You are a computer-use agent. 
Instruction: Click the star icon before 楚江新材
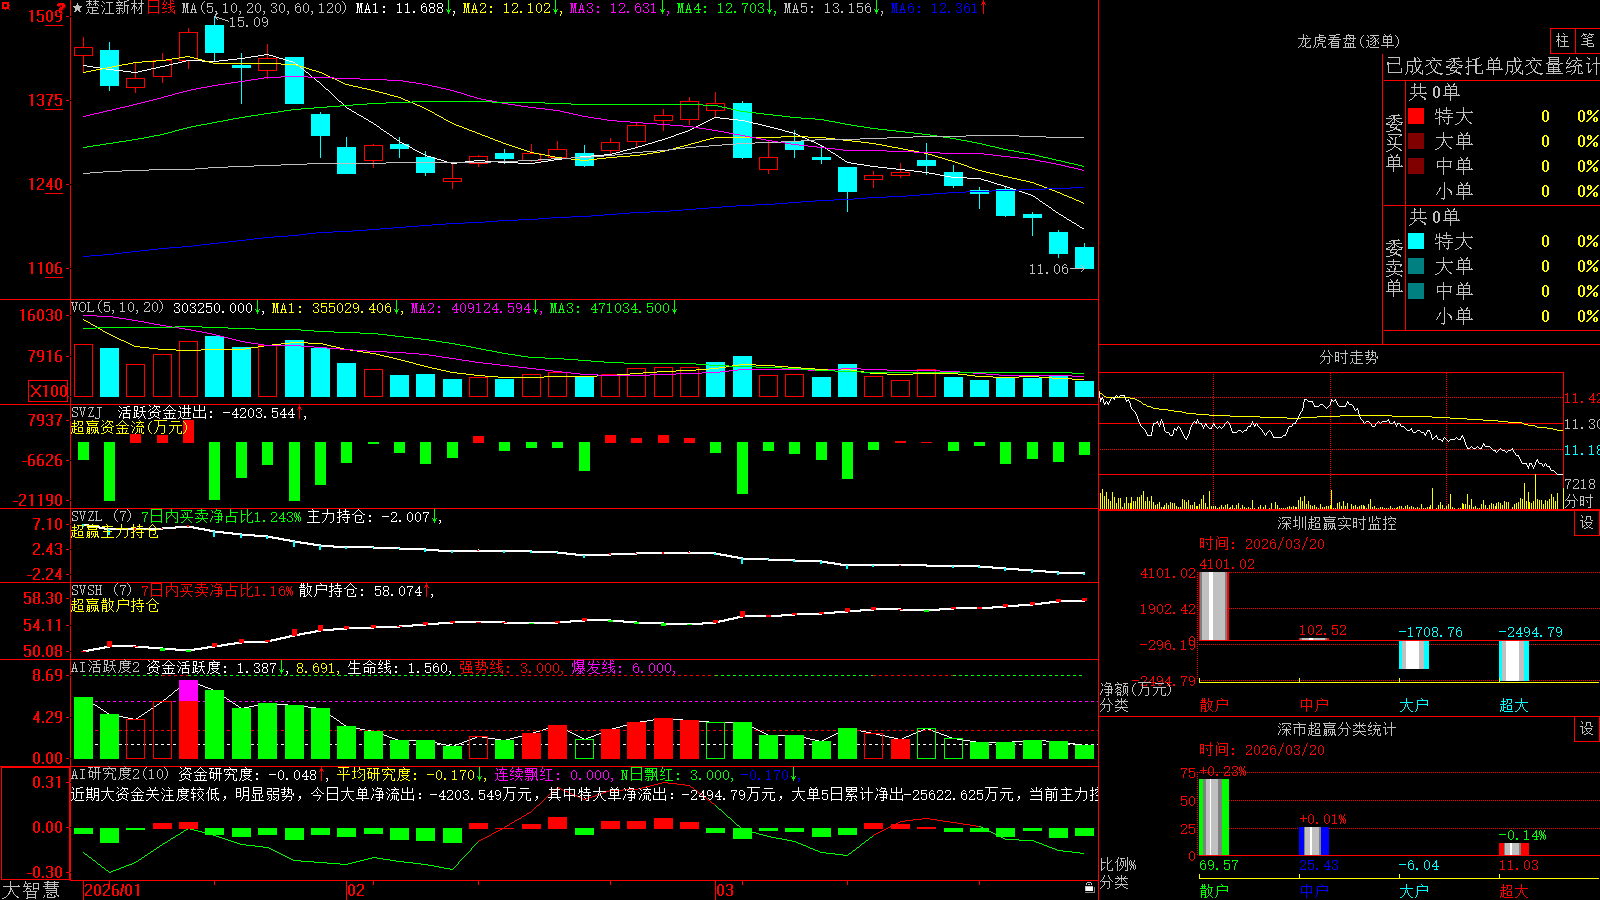point(78,8)
